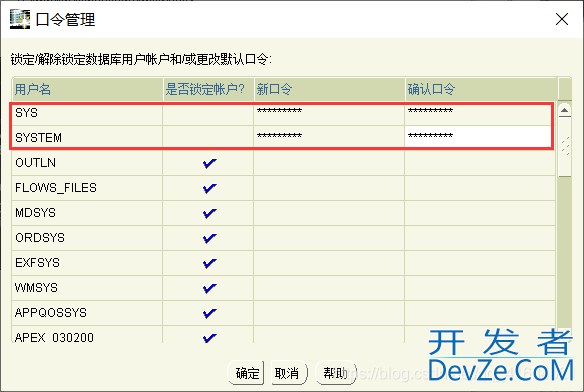Toggle lock checkmark for EXFSYS account
Viewport: 584px width, 392px height.
pyautogui.click(x=209, y=263)
